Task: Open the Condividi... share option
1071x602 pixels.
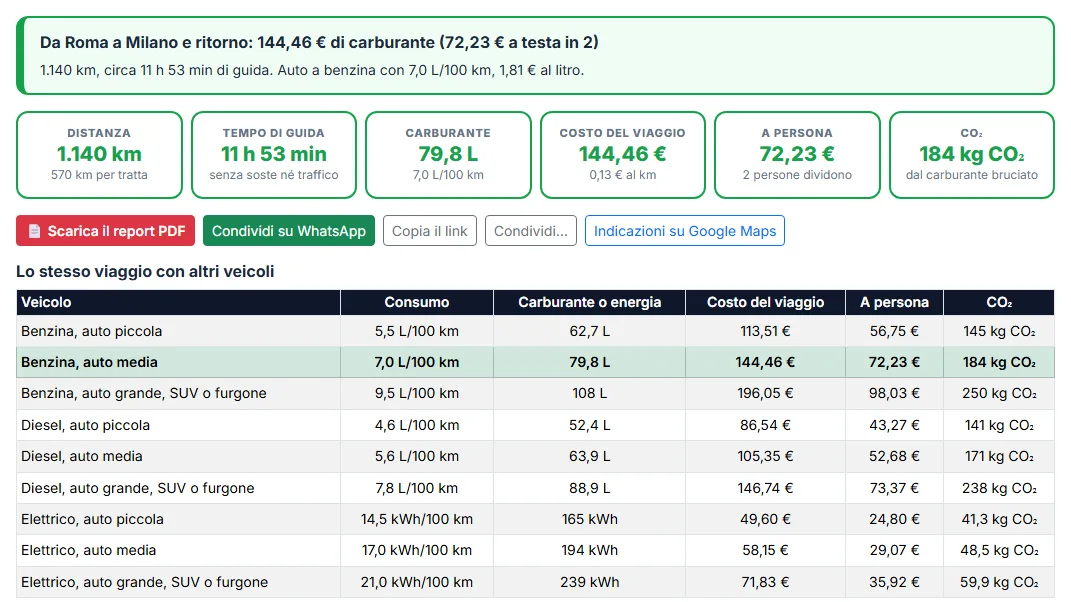Action: point(531,231)
